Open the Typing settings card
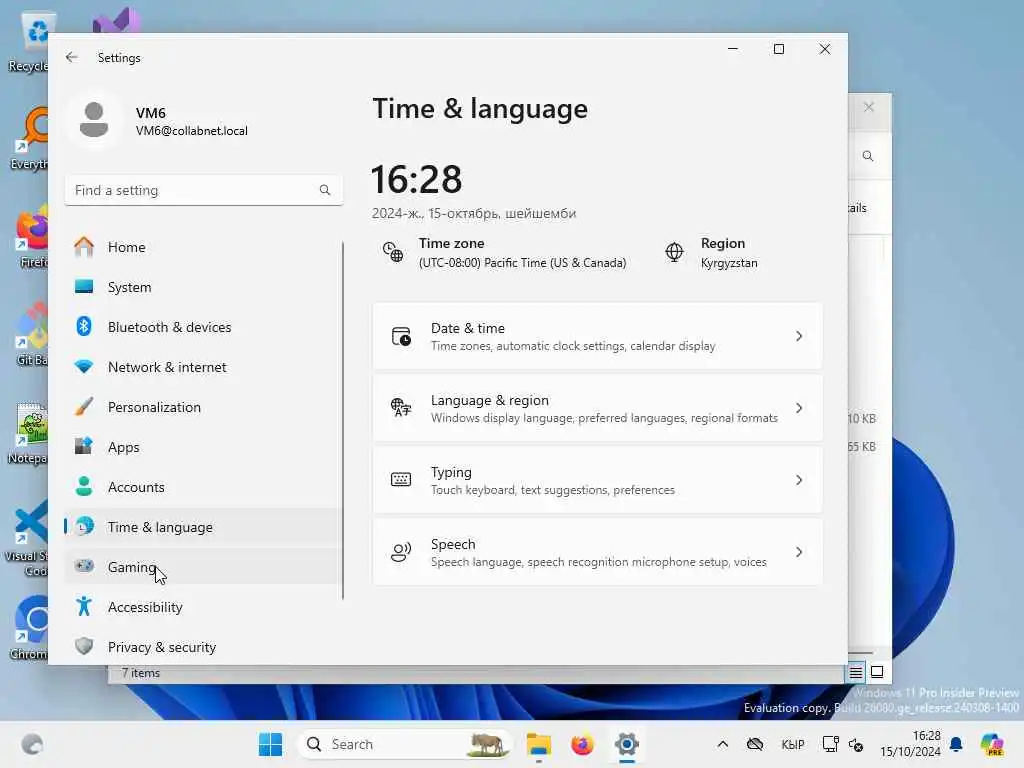1024x768 pixels. [x=597, y=480]
